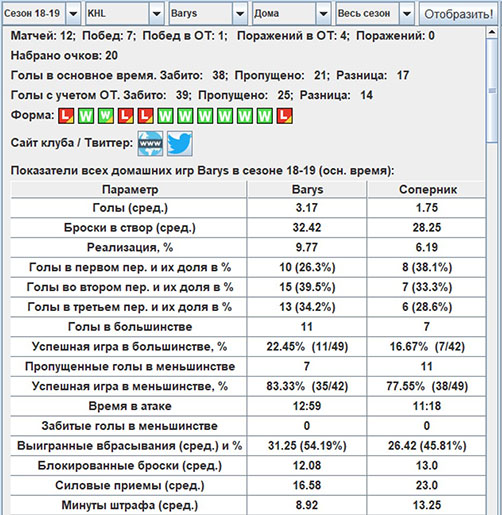
Task: Click the ninth form icon (W)
Action: pos(225,116)
